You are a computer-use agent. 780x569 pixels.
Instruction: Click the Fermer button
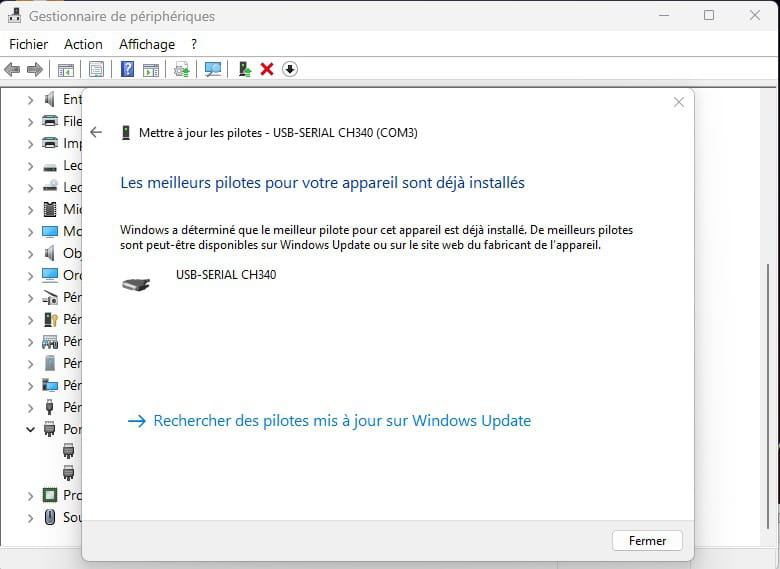point(647,540)
